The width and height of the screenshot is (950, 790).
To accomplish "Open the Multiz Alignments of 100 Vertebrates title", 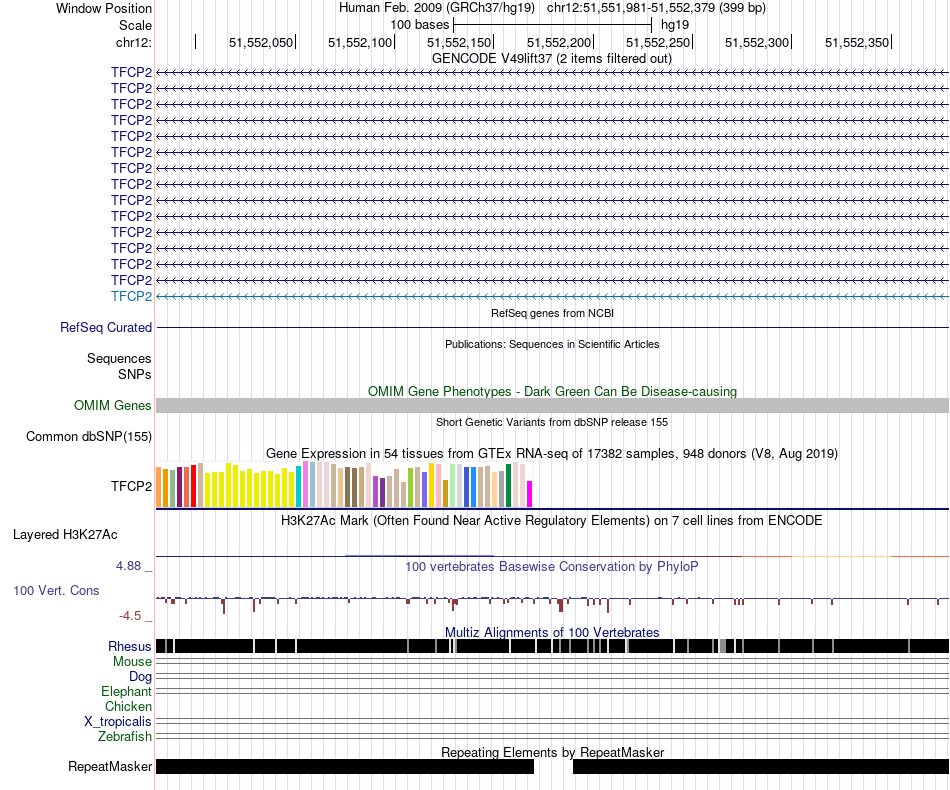I will pos(552,632).
